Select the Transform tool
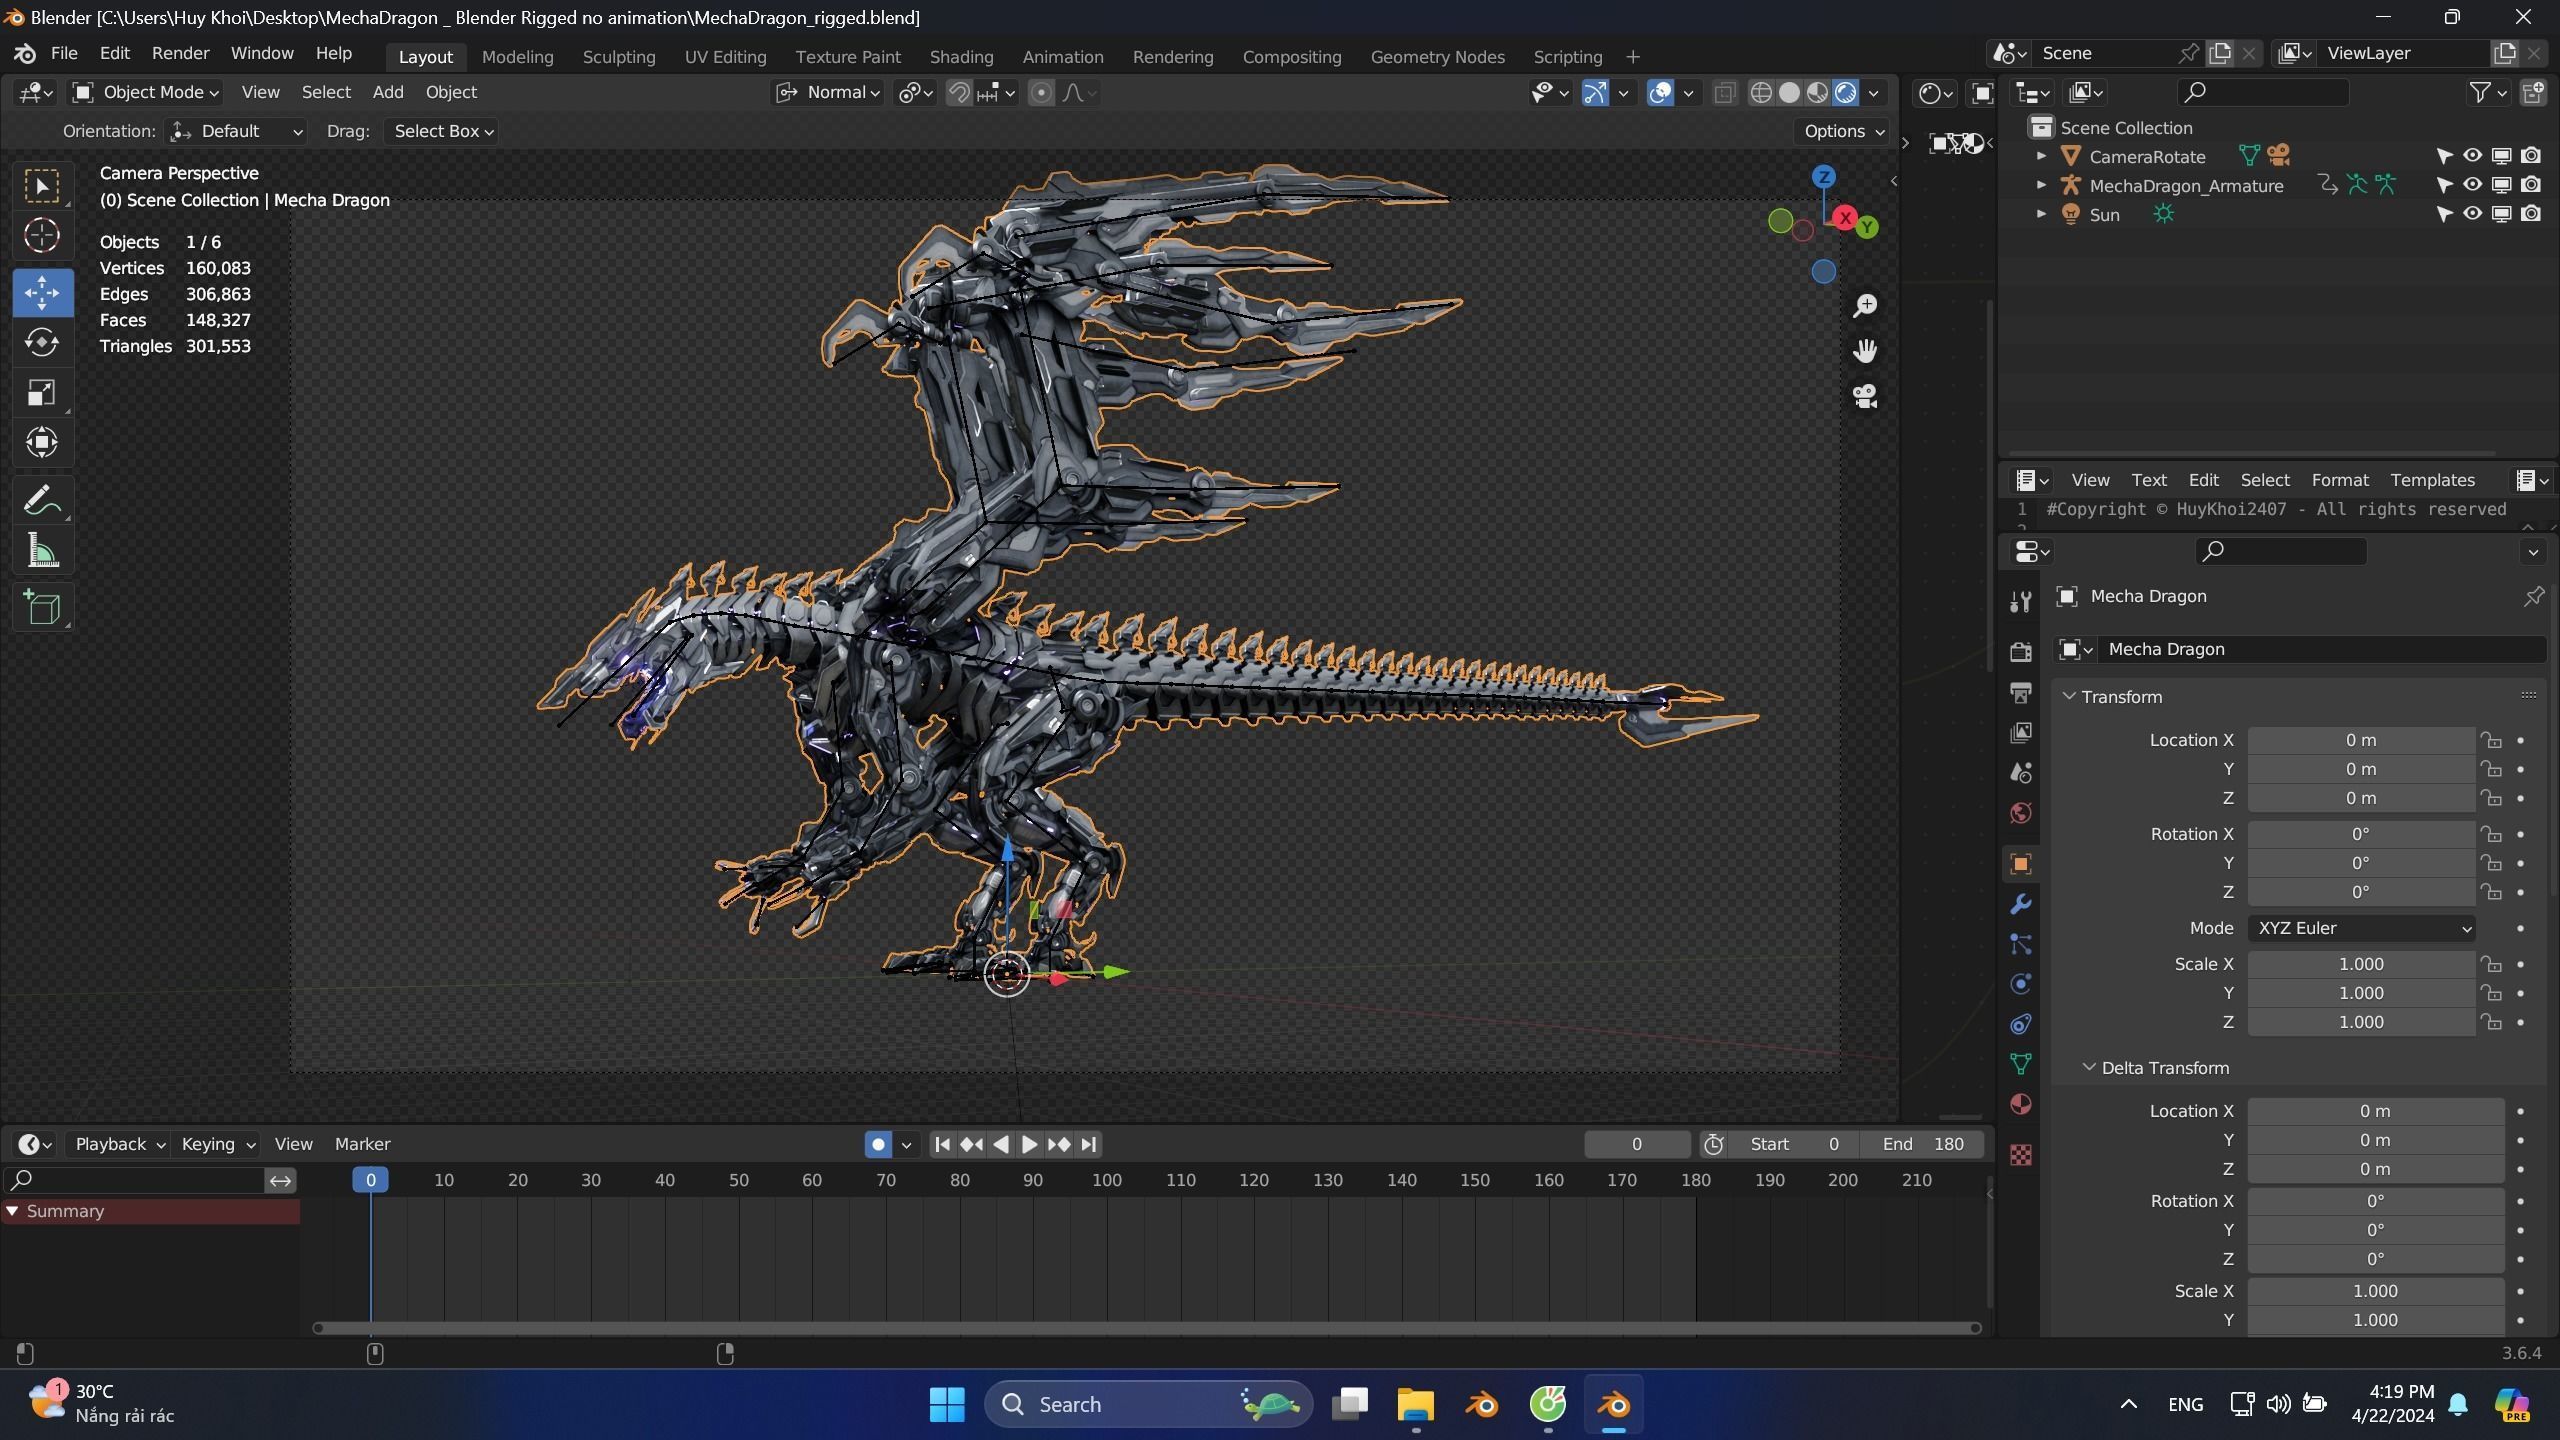Viewport: 2560px width, 1440px height. [x=42, y=443]
